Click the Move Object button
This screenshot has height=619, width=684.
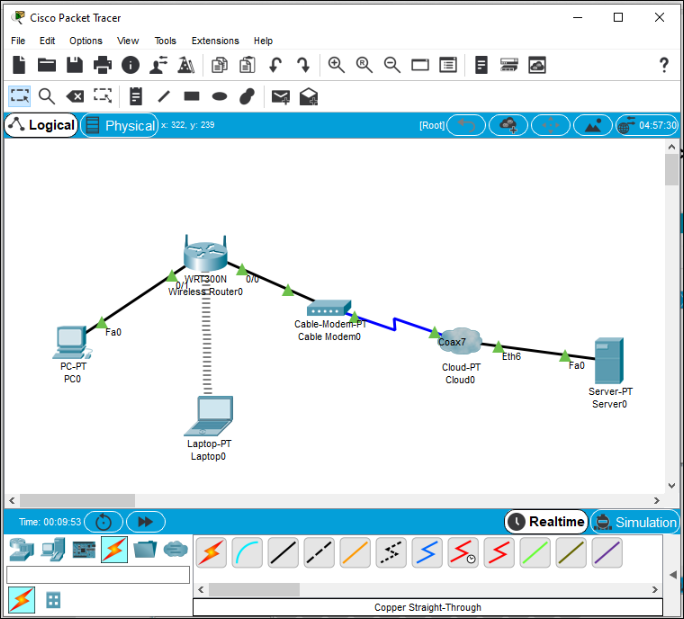tap(551, 126)
